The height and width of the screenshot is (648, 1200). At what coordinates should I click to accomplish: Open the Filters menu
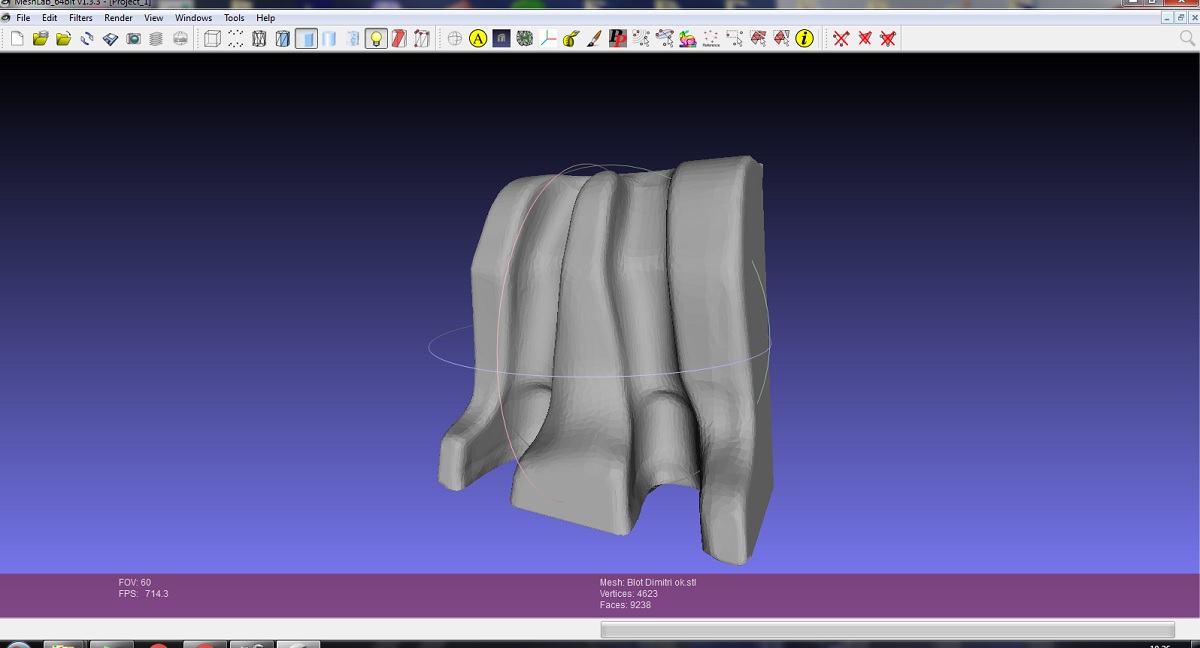point(81,18)
